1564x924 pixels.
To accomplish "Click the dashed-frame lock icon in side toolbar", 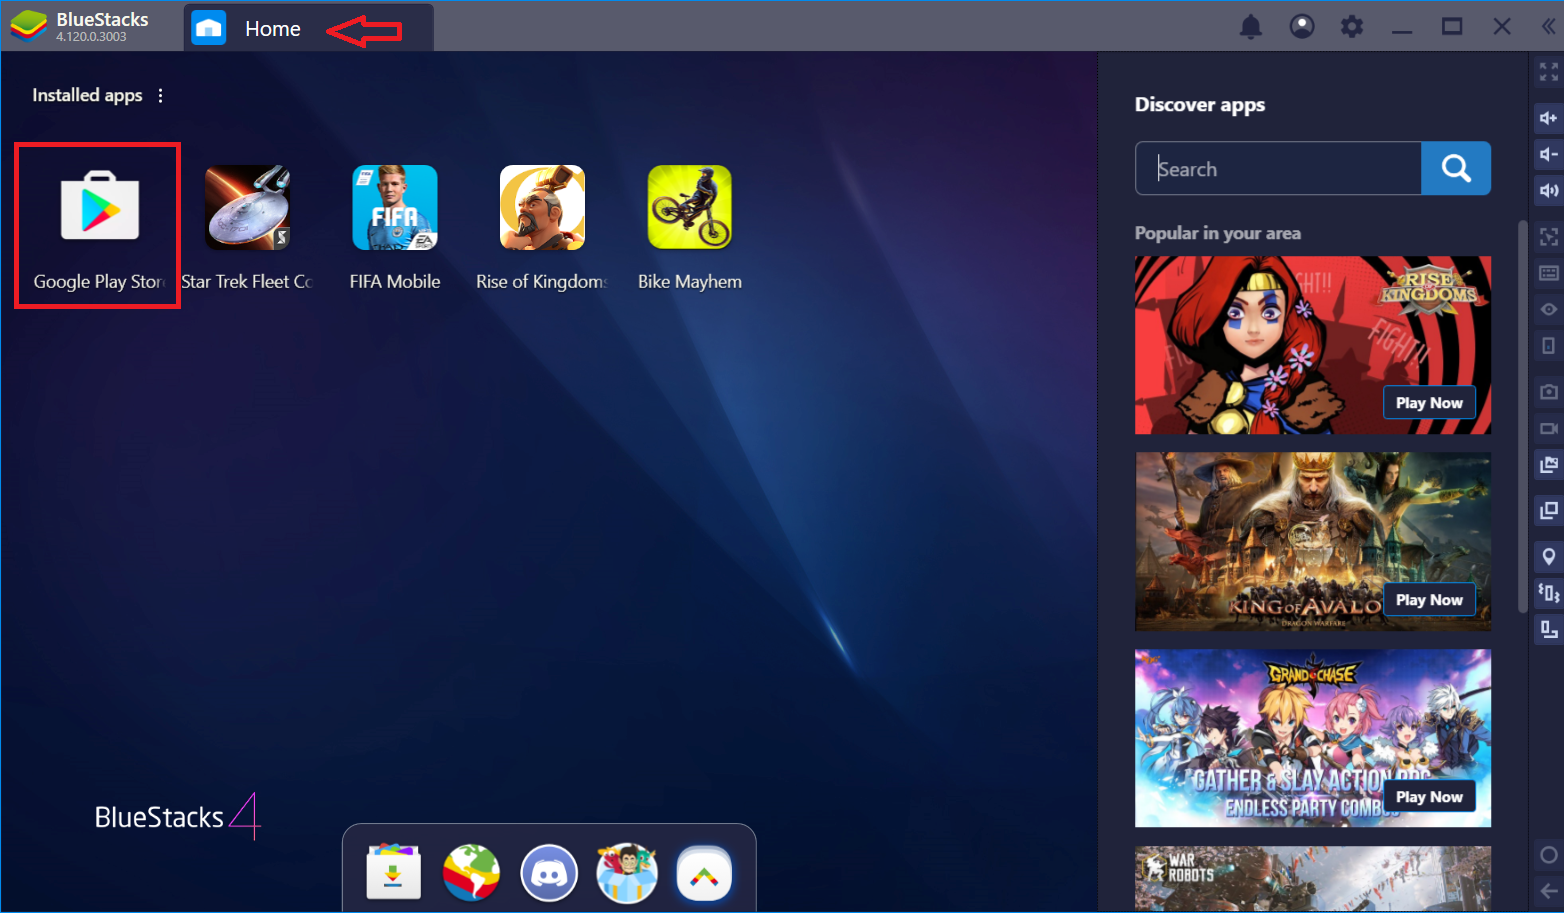I will pos(1548,236).
